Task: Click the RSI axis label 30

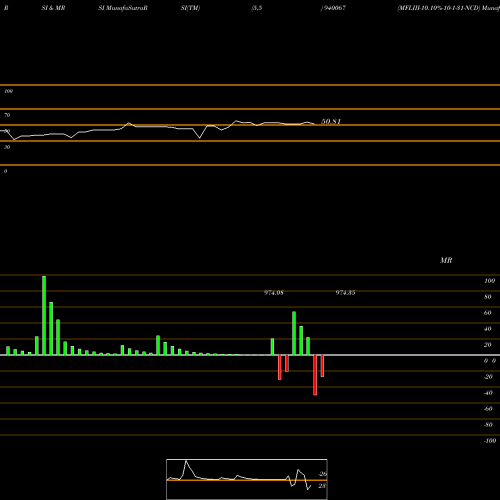Action: 7,147
